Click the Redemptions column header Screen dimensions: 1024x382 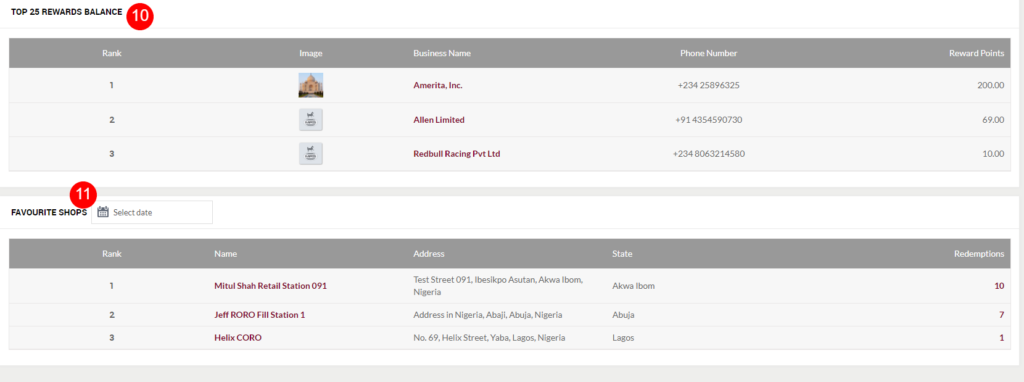[x=979, y=254]
